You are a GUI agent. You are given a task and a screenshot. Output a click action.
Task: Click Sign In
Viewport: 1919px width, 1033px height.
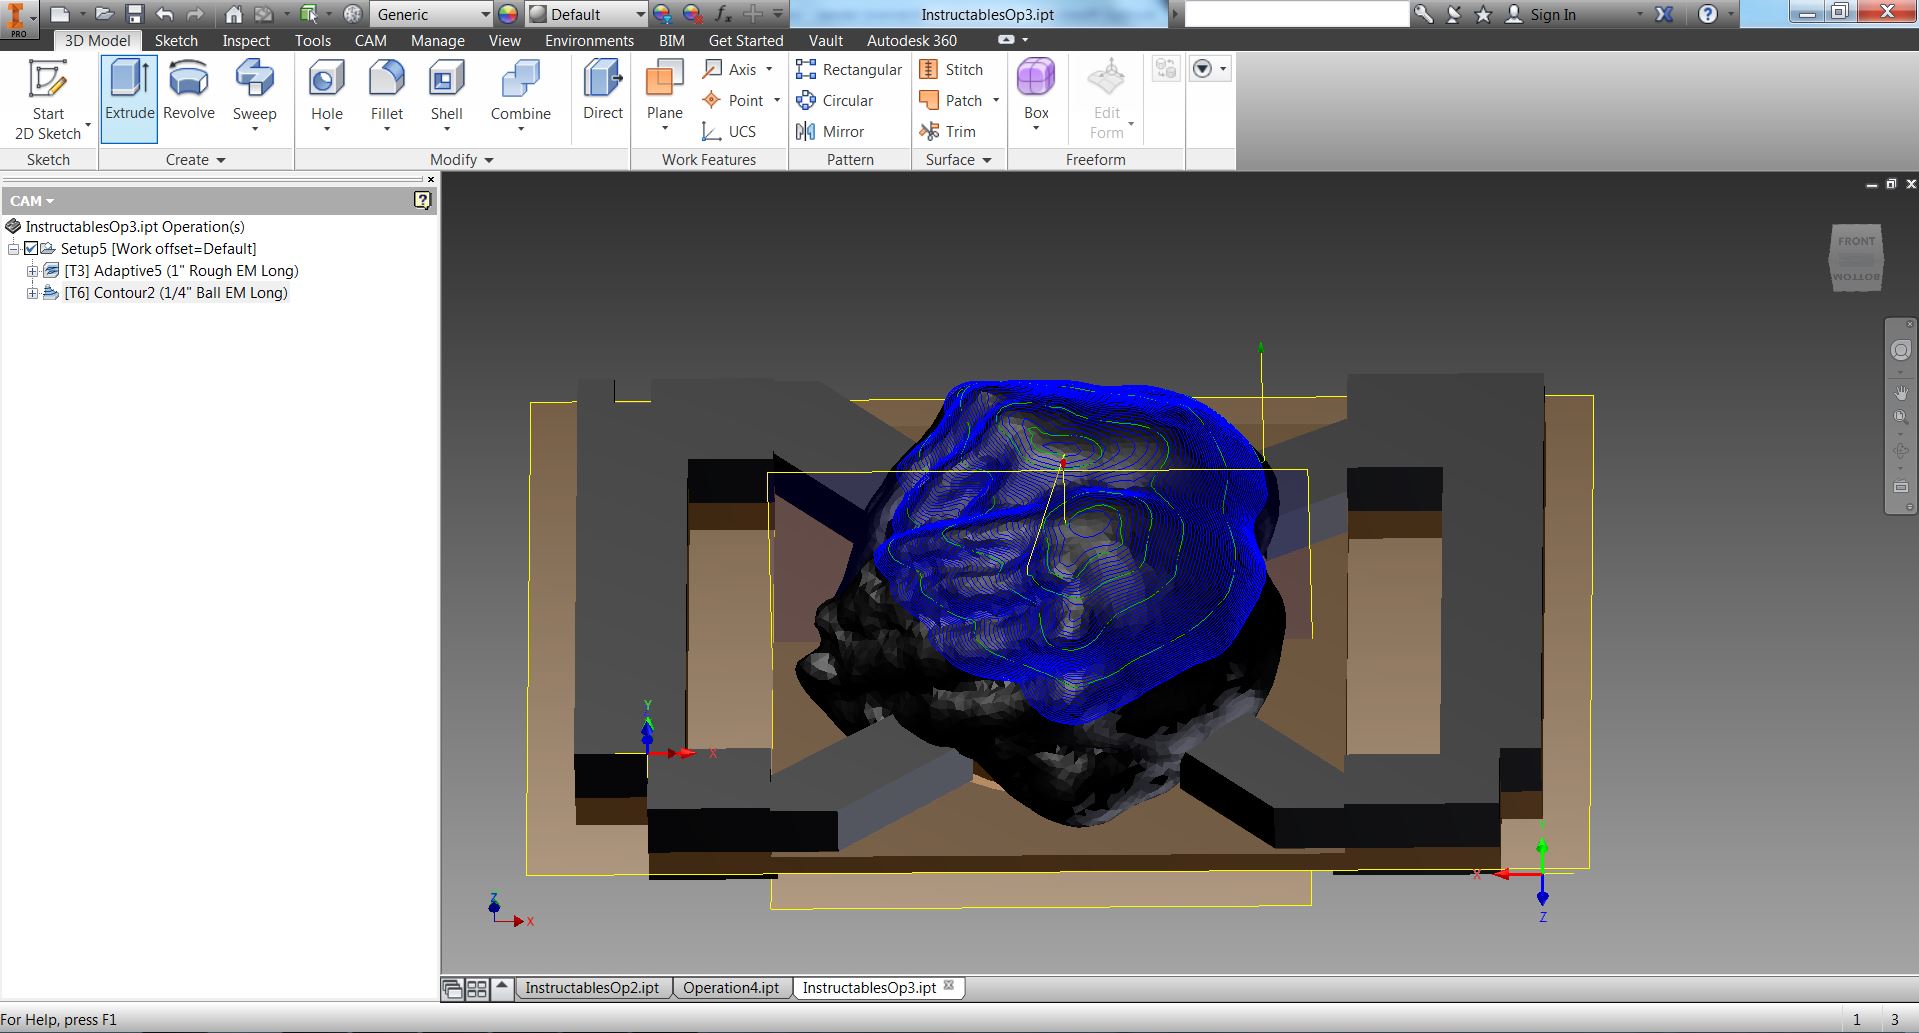1553,14
